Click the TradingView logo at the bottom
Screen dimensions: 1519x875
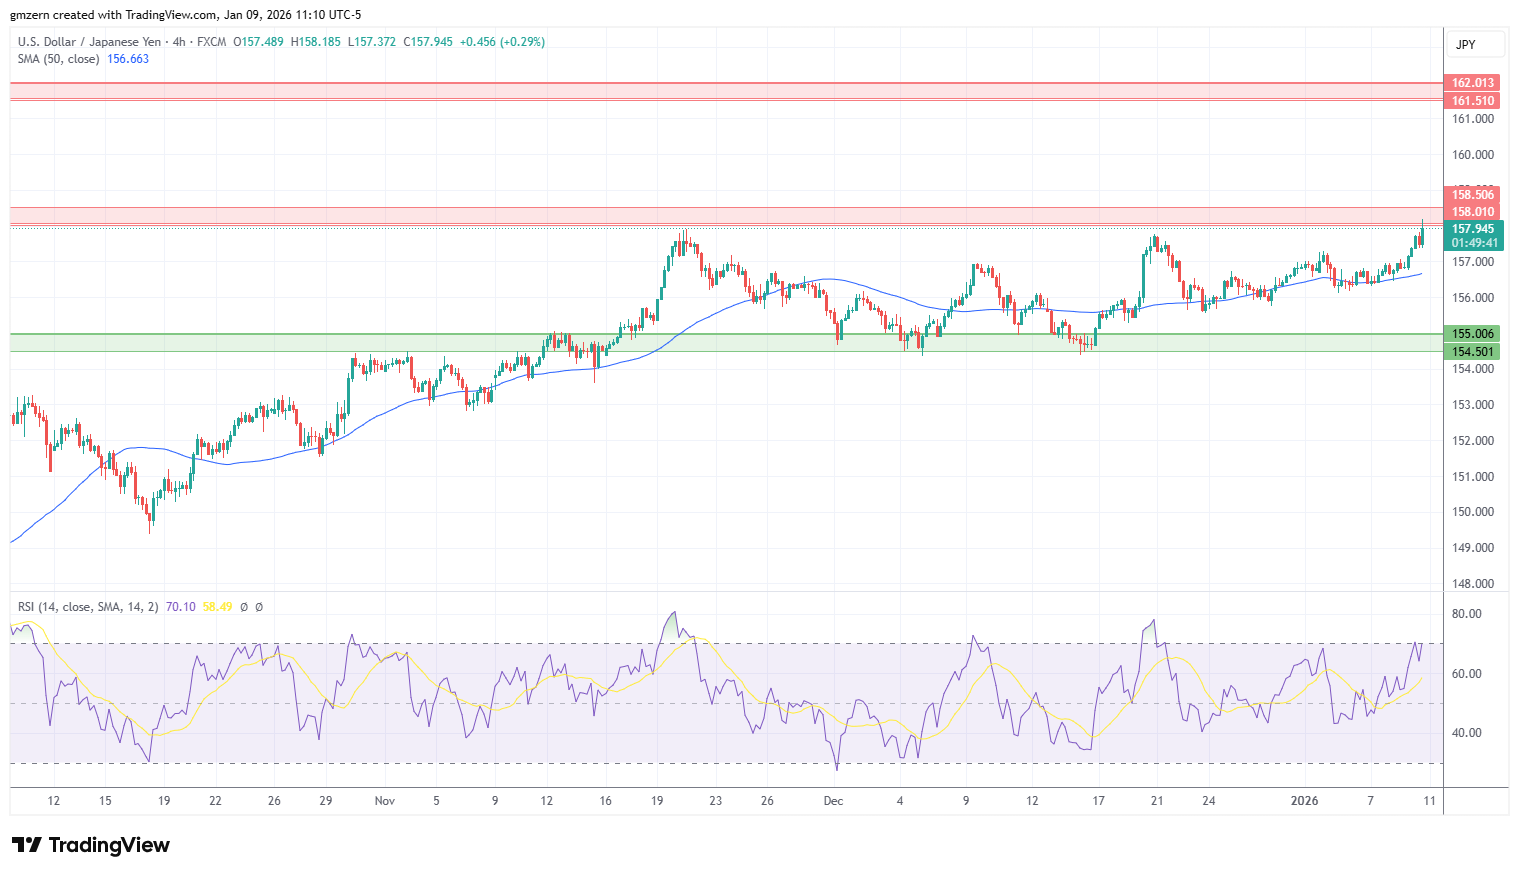click(91, 845)
